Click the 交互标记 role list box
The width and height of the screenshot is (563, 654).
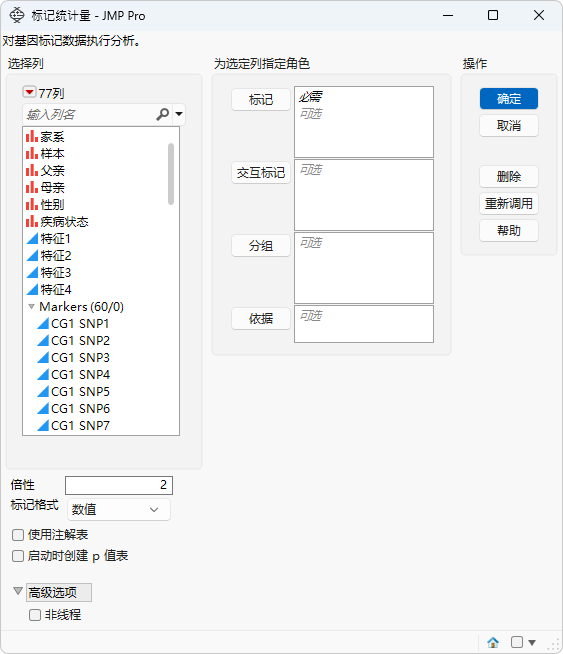tap(364, 195)
